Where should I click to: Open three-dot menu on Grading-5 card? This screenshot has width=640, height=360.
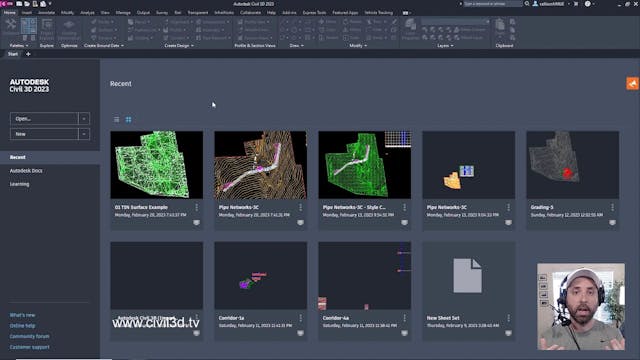612,208
